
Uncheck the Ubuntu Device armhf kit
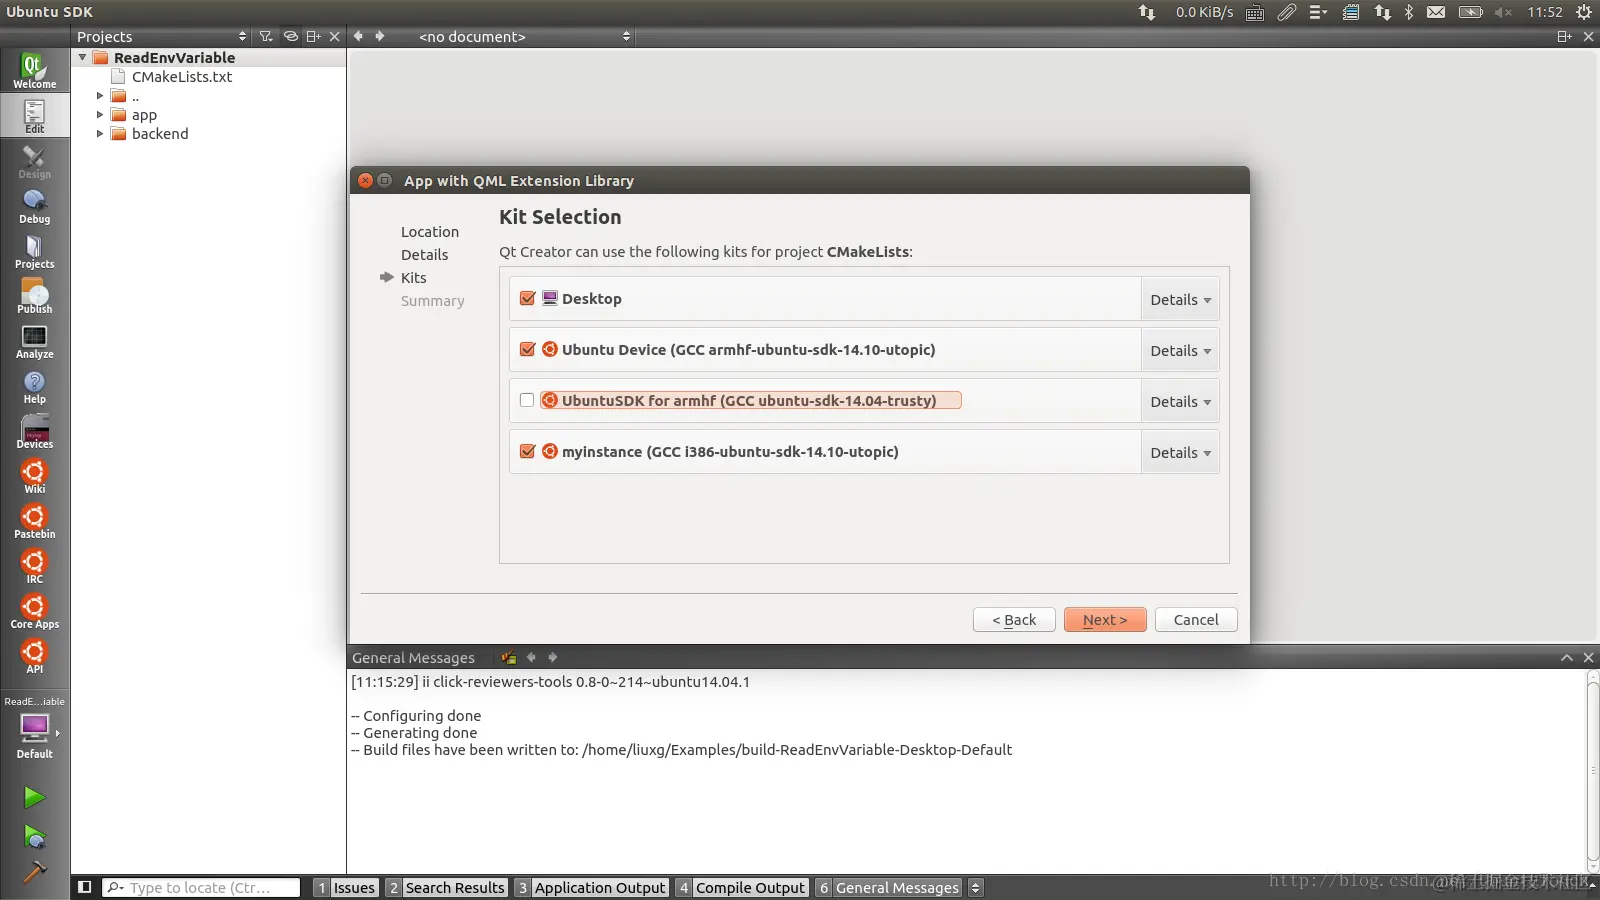[527, 350]
